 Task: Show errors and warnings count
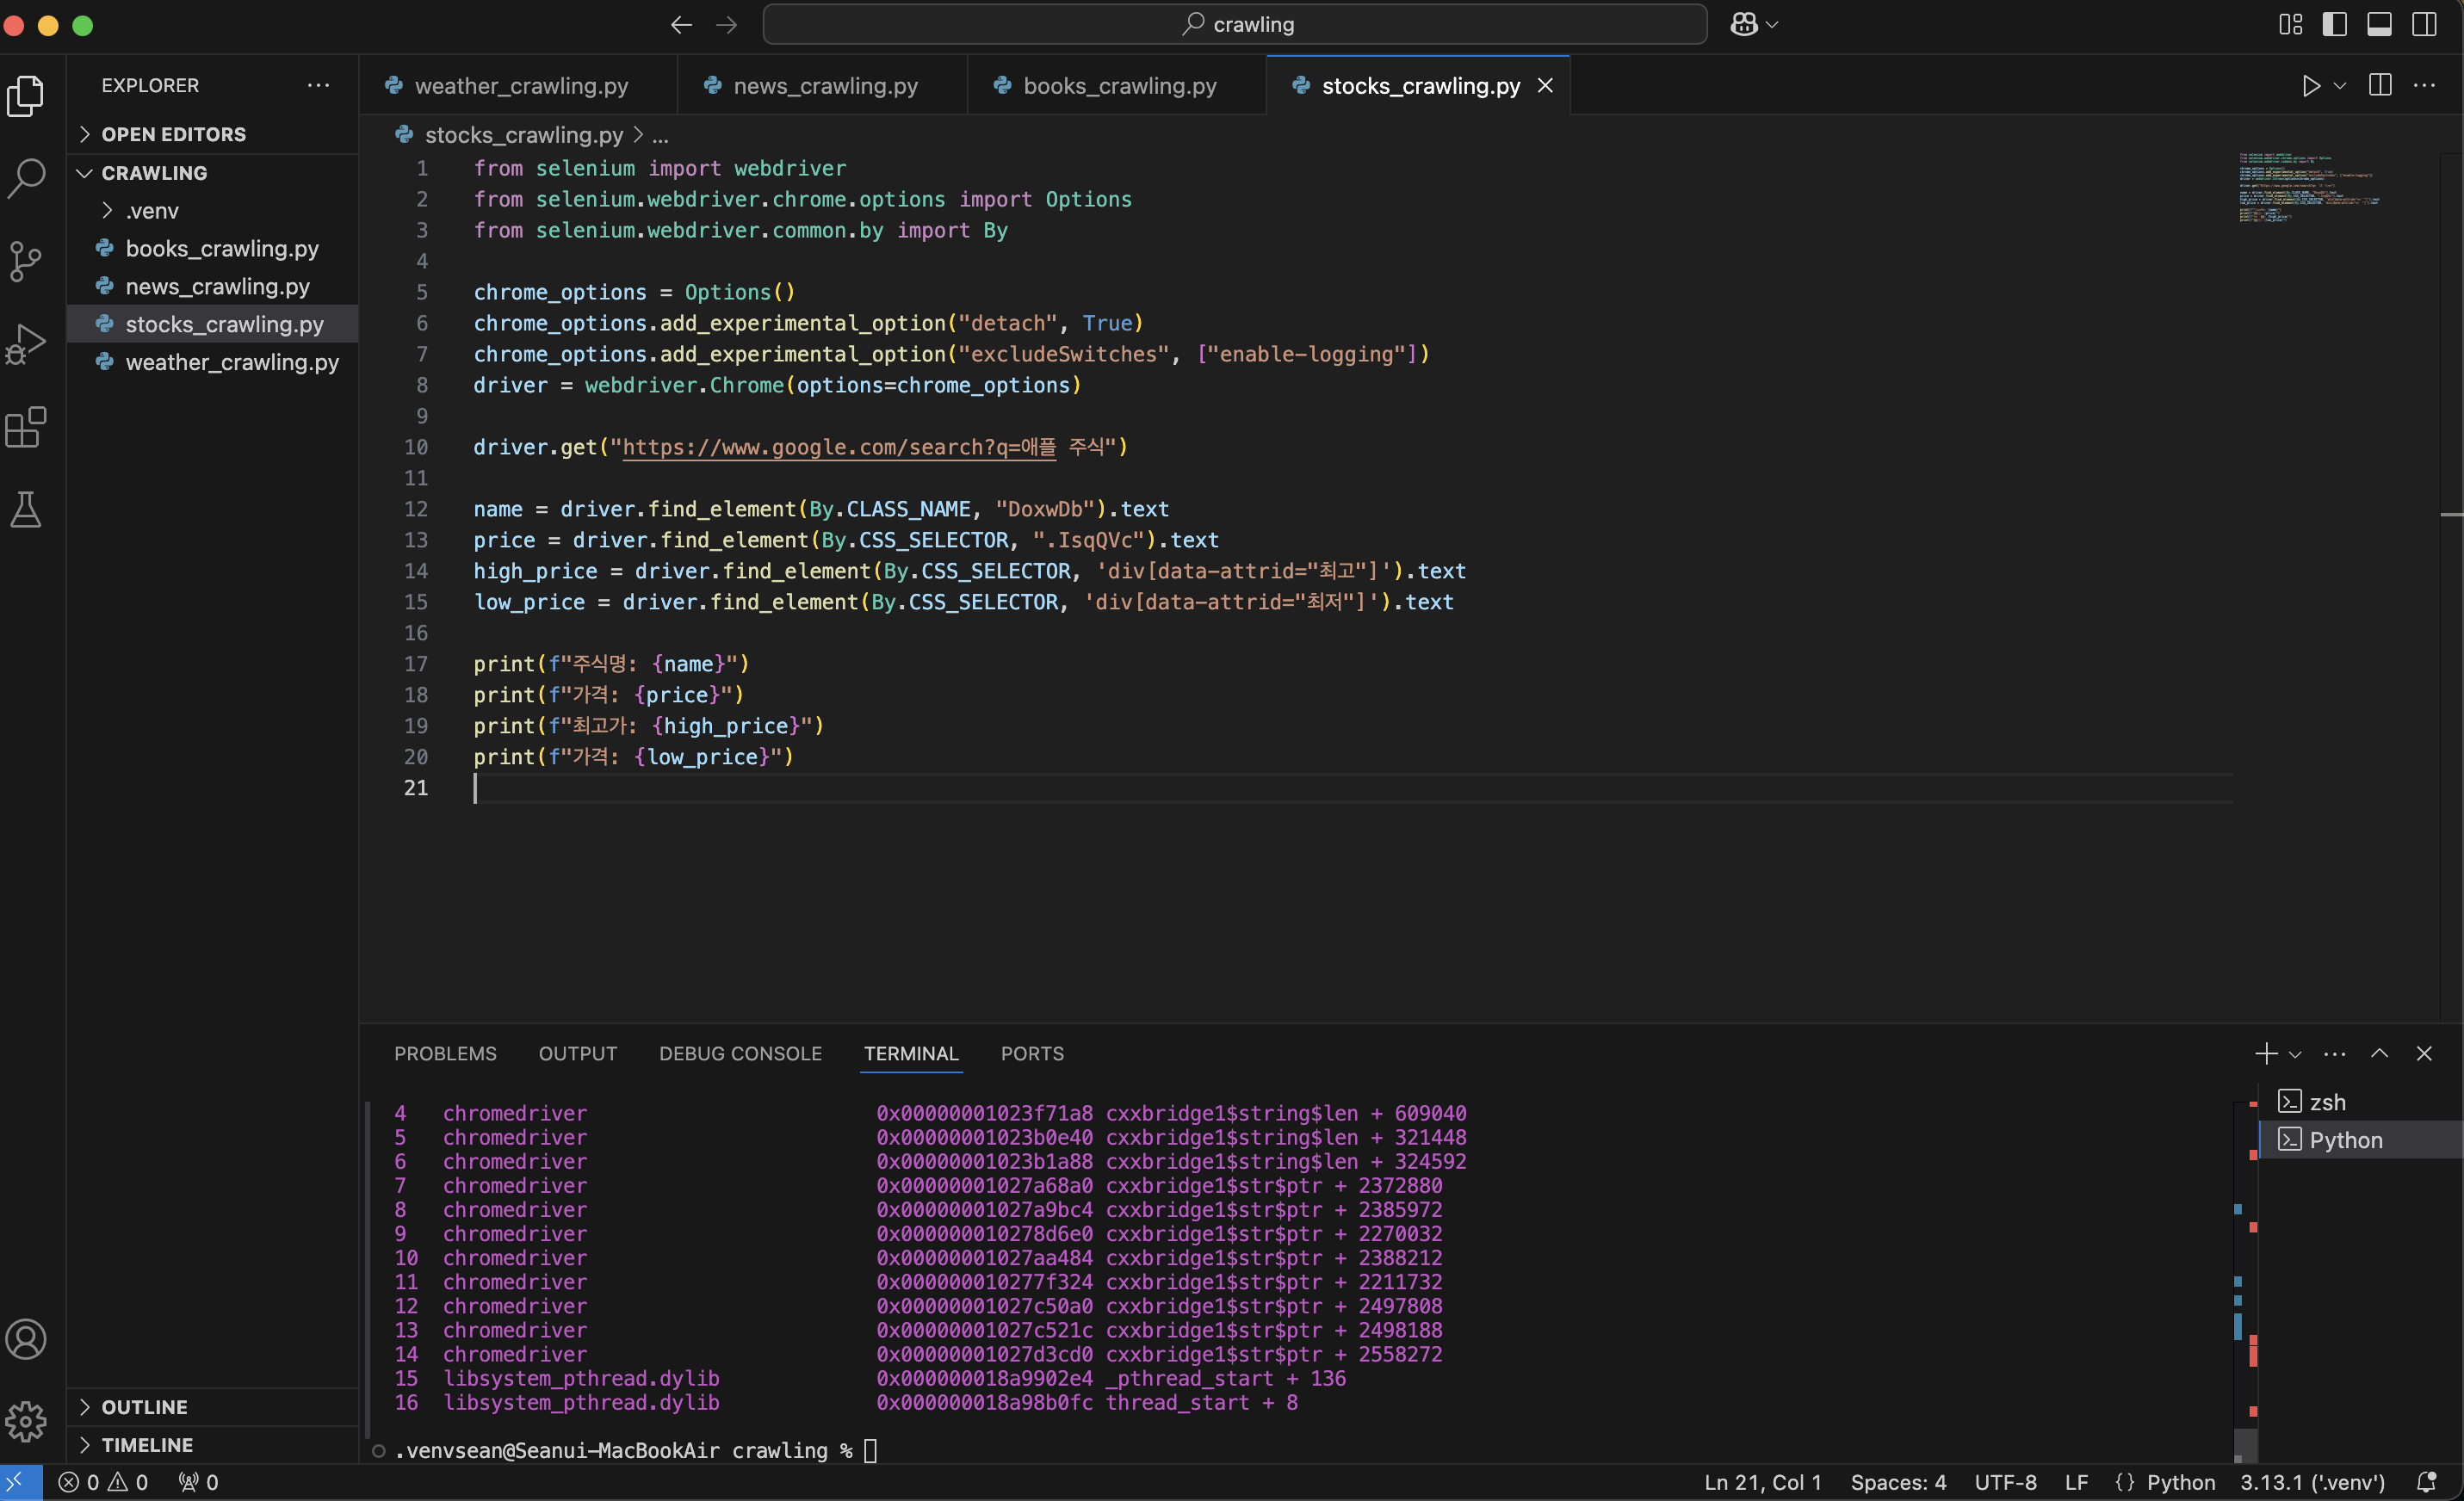tap(103, 1482)
